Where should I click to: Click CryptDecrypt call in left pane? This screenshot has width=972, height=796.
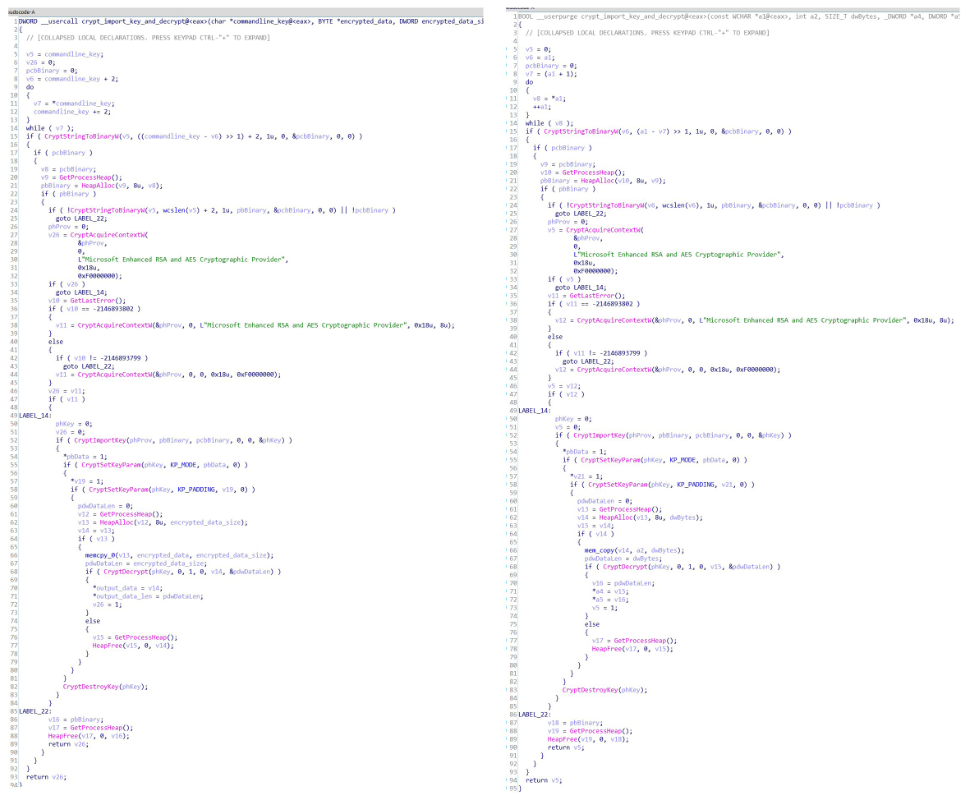tap(125, 572)
